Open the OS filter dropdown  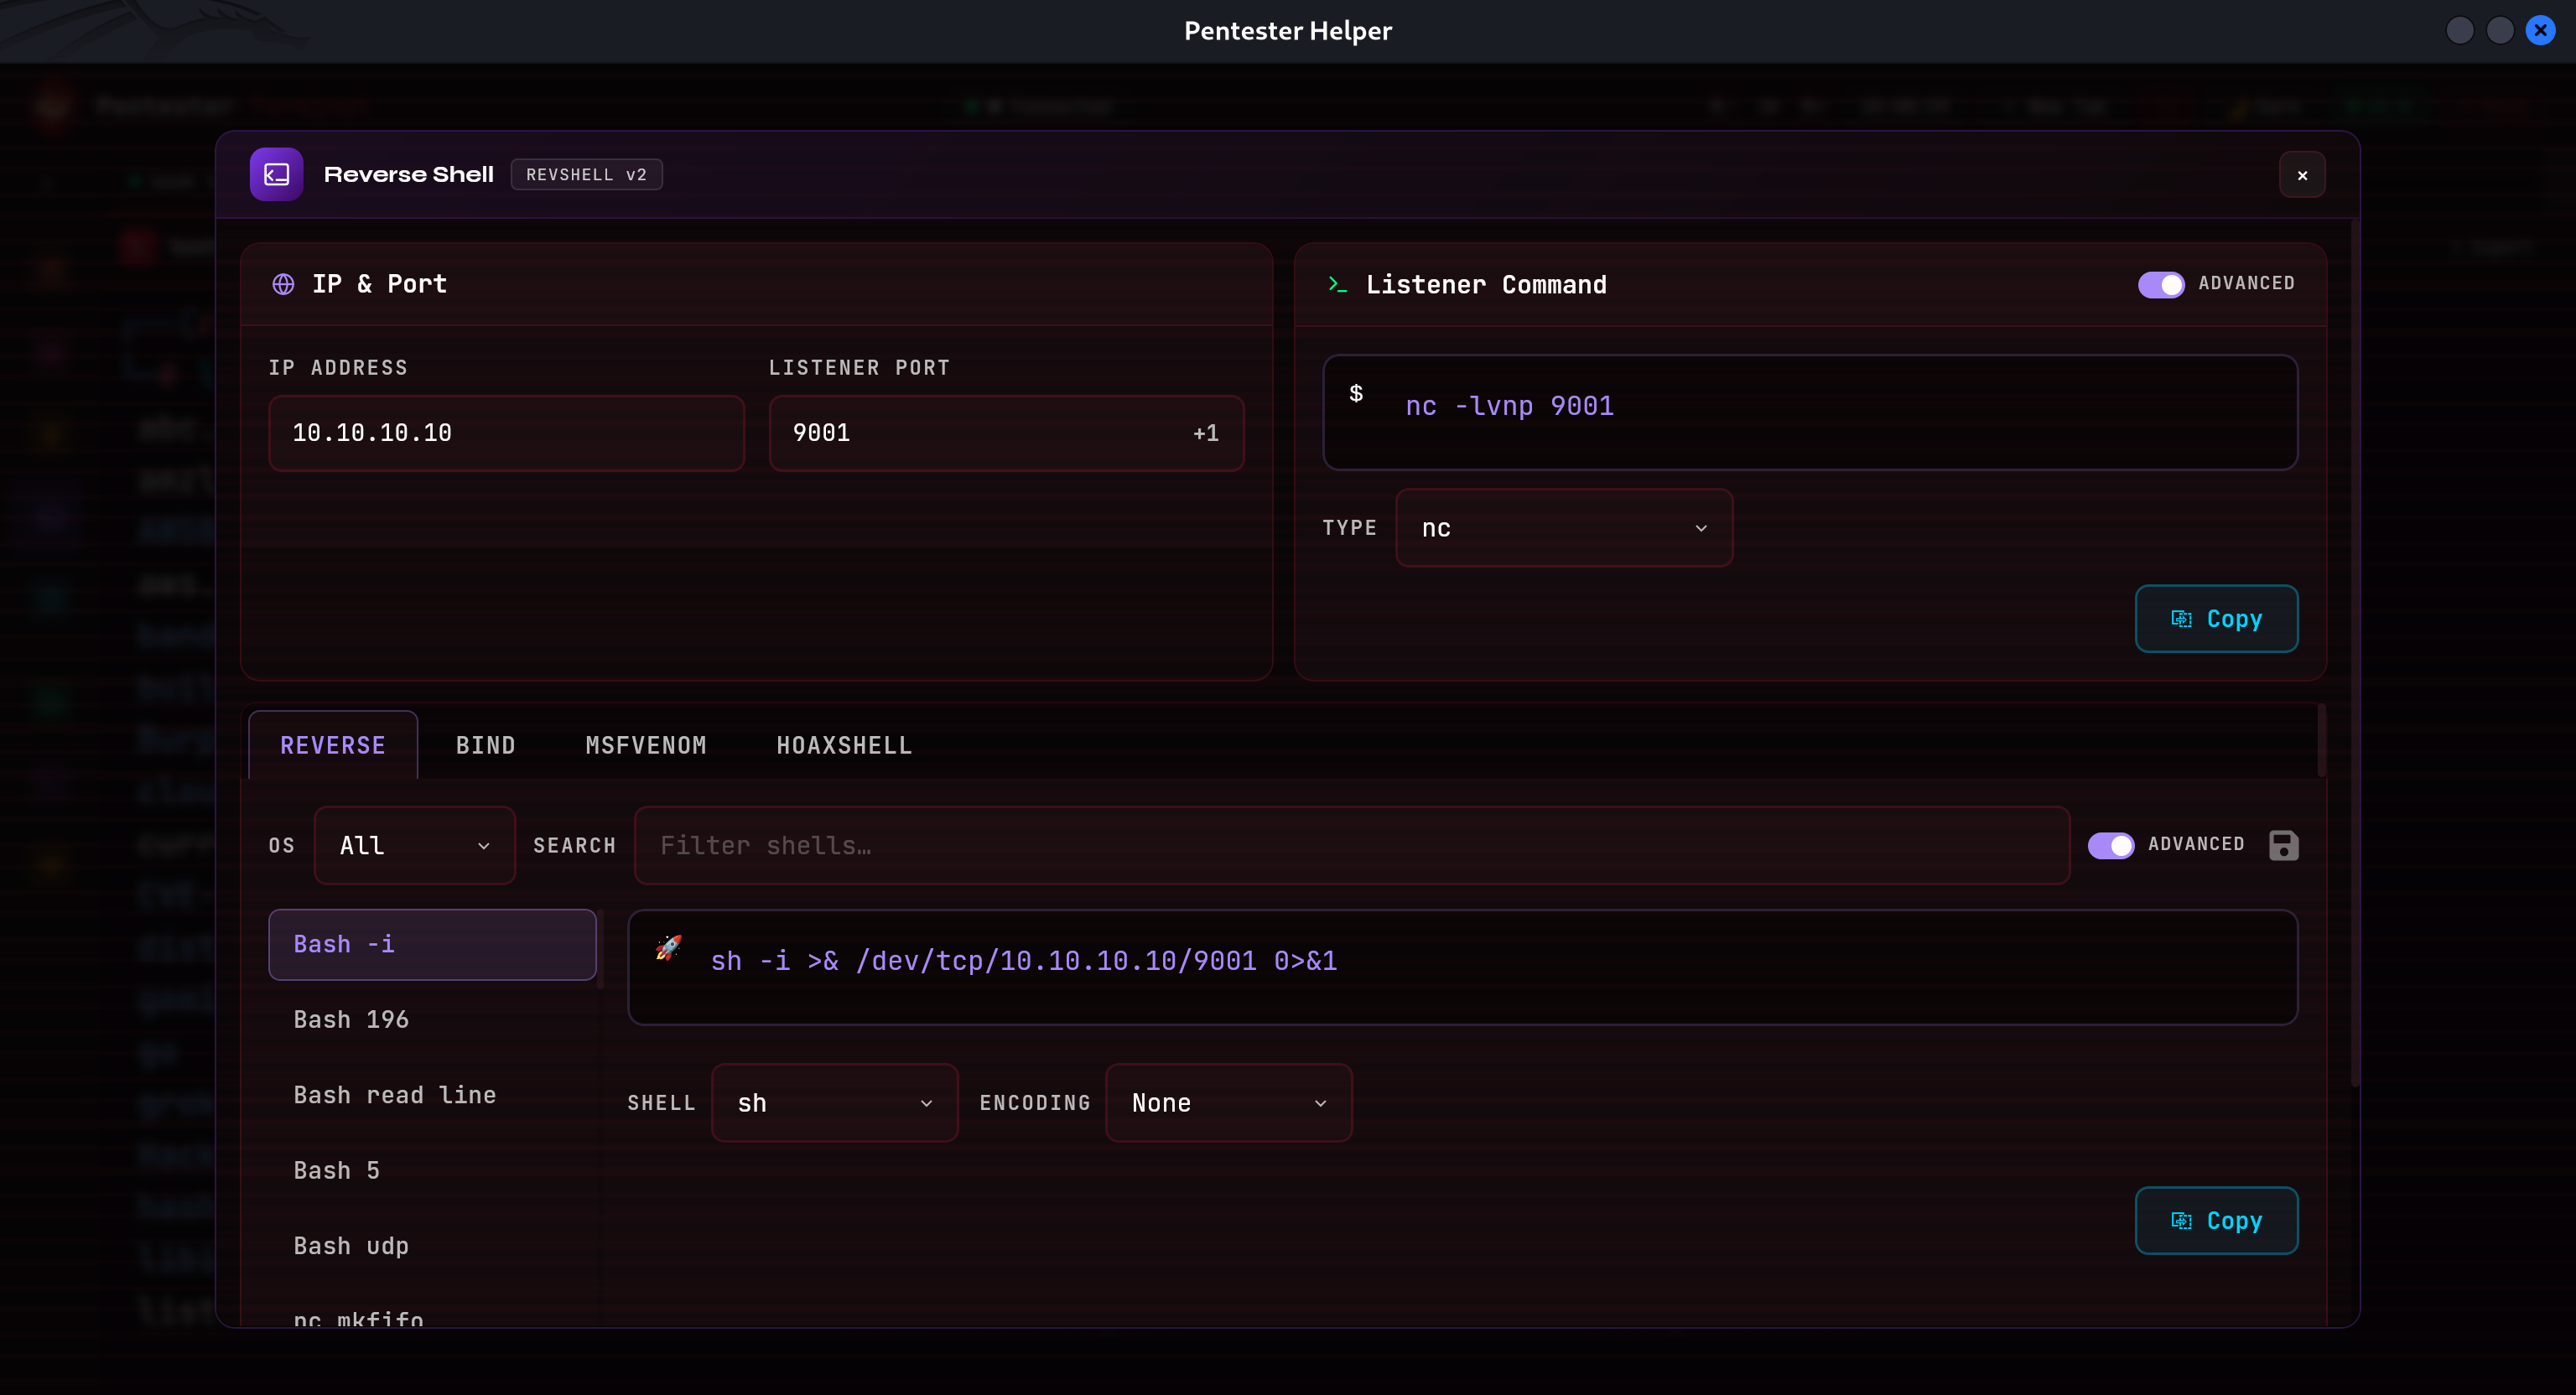414,845
